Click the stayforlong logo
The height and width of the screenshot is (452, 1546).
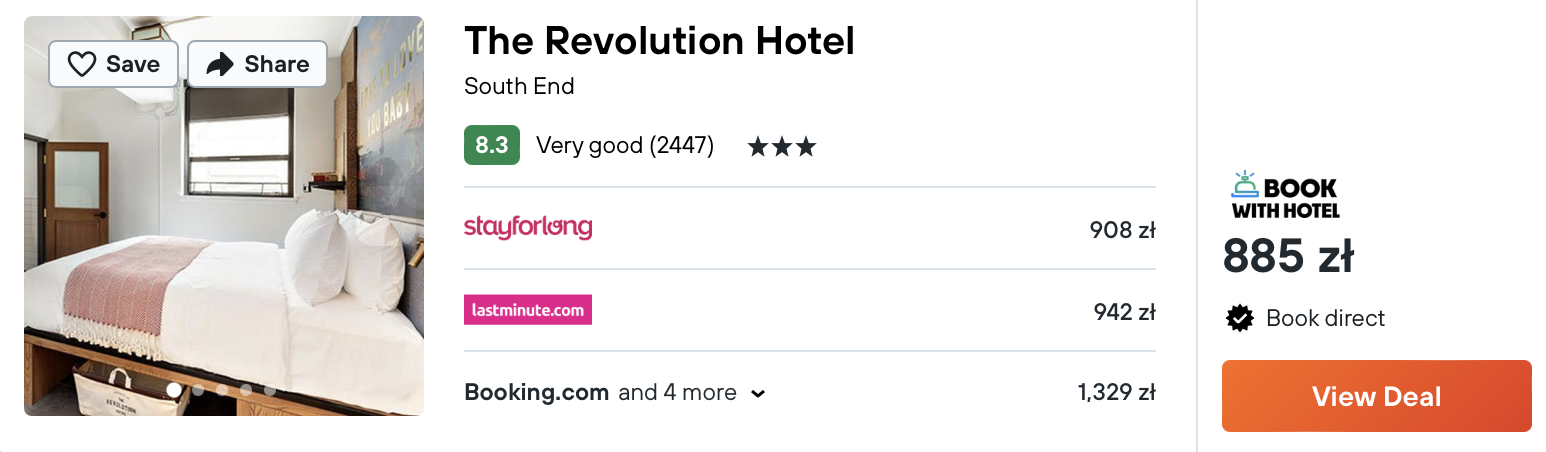528,228
